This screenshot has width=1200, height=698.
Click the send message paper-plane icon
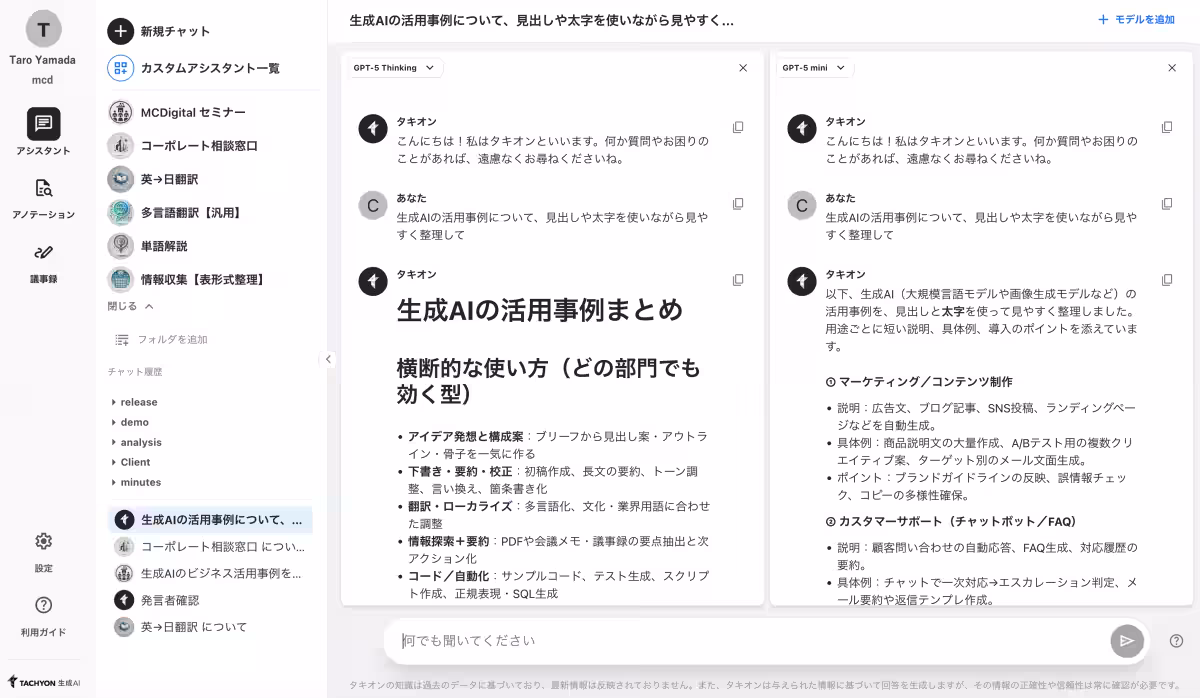click(x=1127, y=641)
